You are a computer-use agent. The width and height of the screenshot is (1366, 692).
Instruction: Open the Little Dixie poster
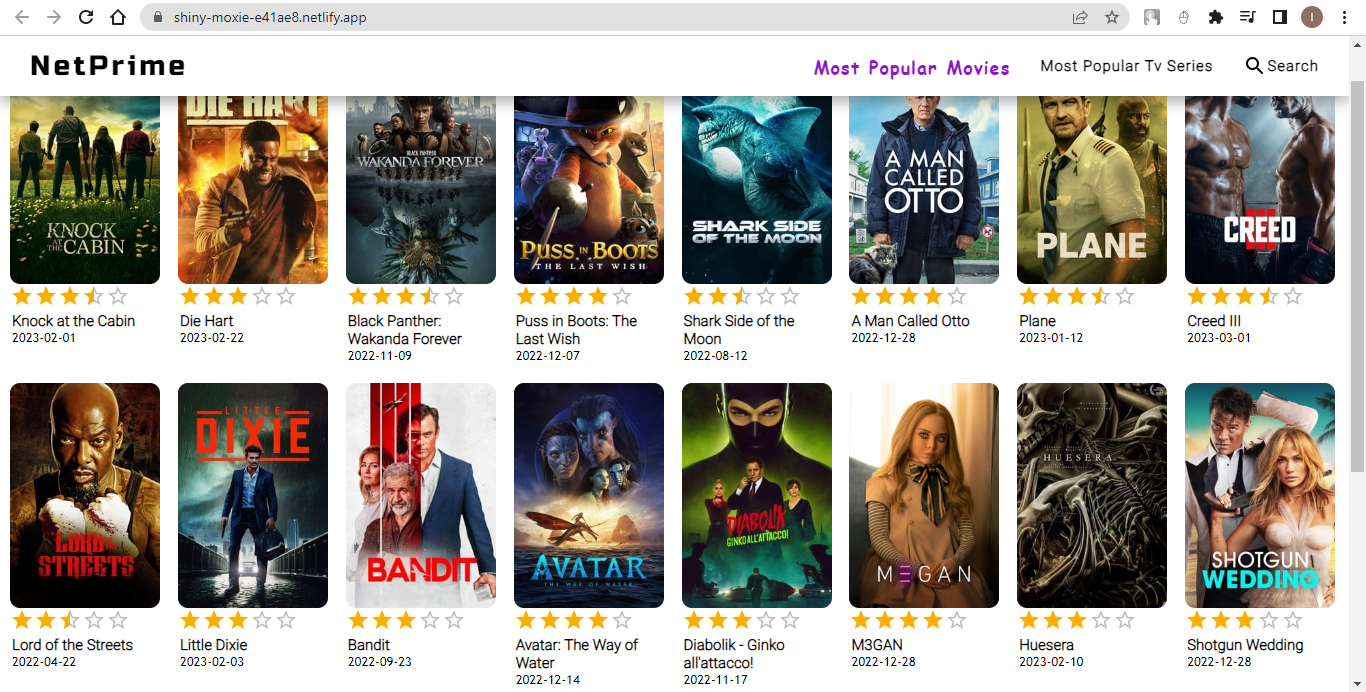[253, 495]
